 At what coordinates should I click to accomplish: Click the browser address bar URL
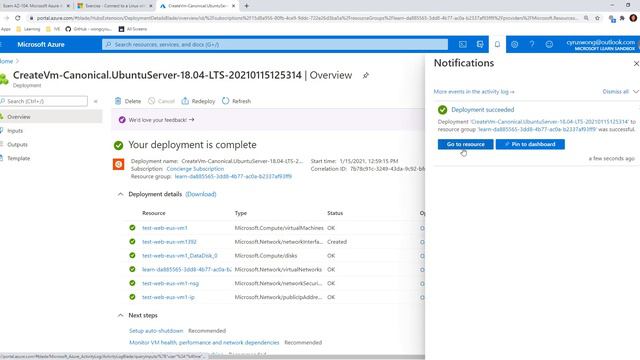click(x=307, y=18)
